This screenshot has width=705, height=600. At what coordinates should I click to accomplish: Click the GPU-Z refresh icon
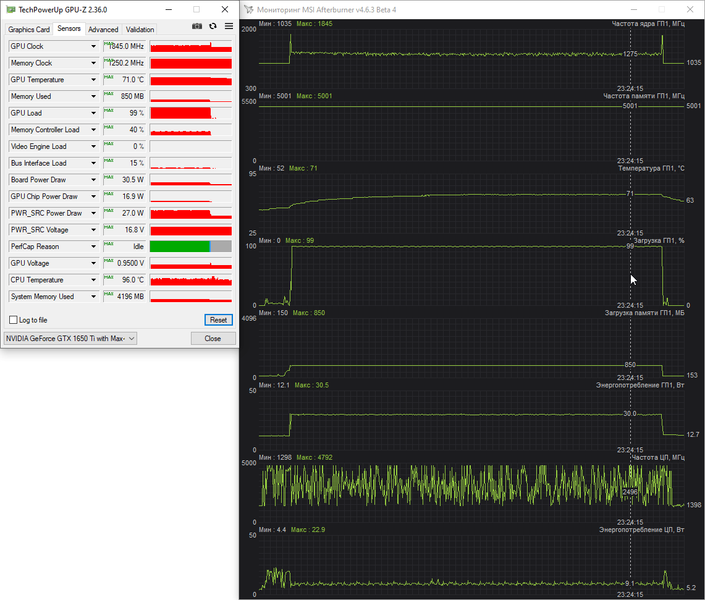213,26
